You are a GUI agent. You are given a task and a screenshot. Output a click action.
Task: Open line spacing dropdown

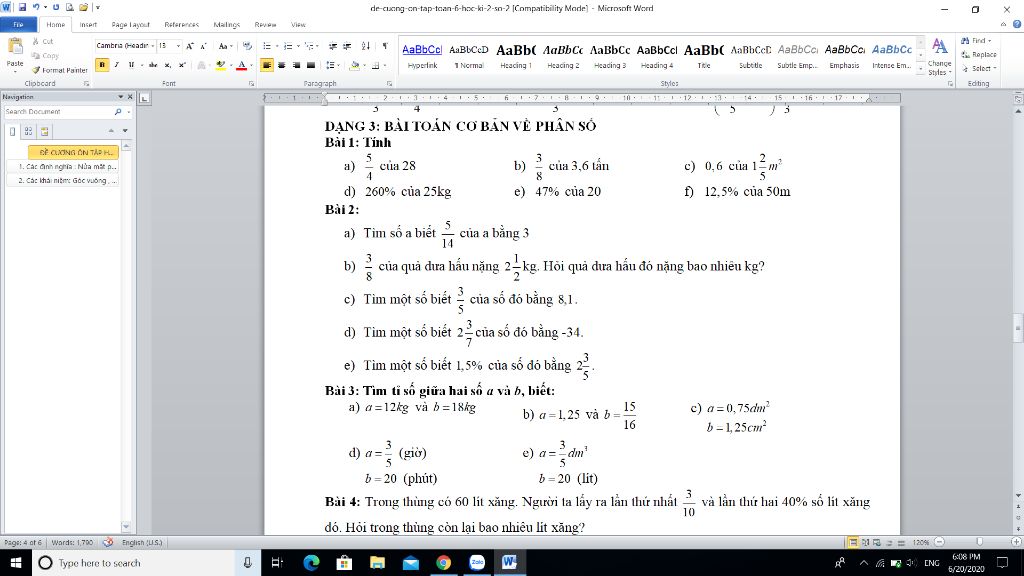pyautogui.click(x=332, y=65)
